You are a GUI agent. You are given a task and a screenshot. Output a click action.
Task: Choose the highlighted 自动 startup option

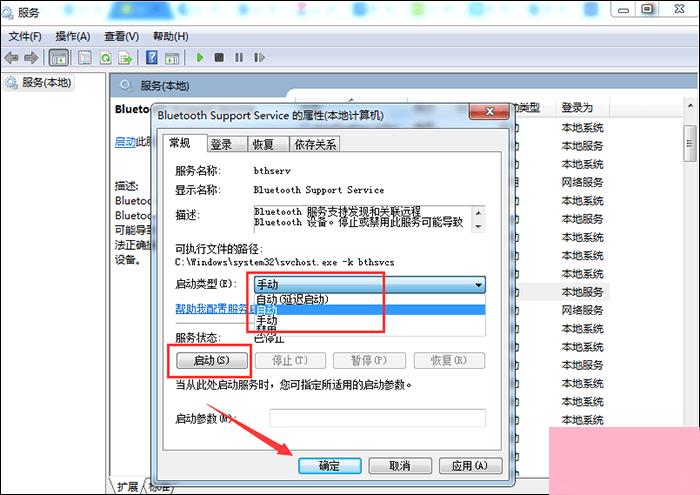pyautogui.click(x=370, y=309)
